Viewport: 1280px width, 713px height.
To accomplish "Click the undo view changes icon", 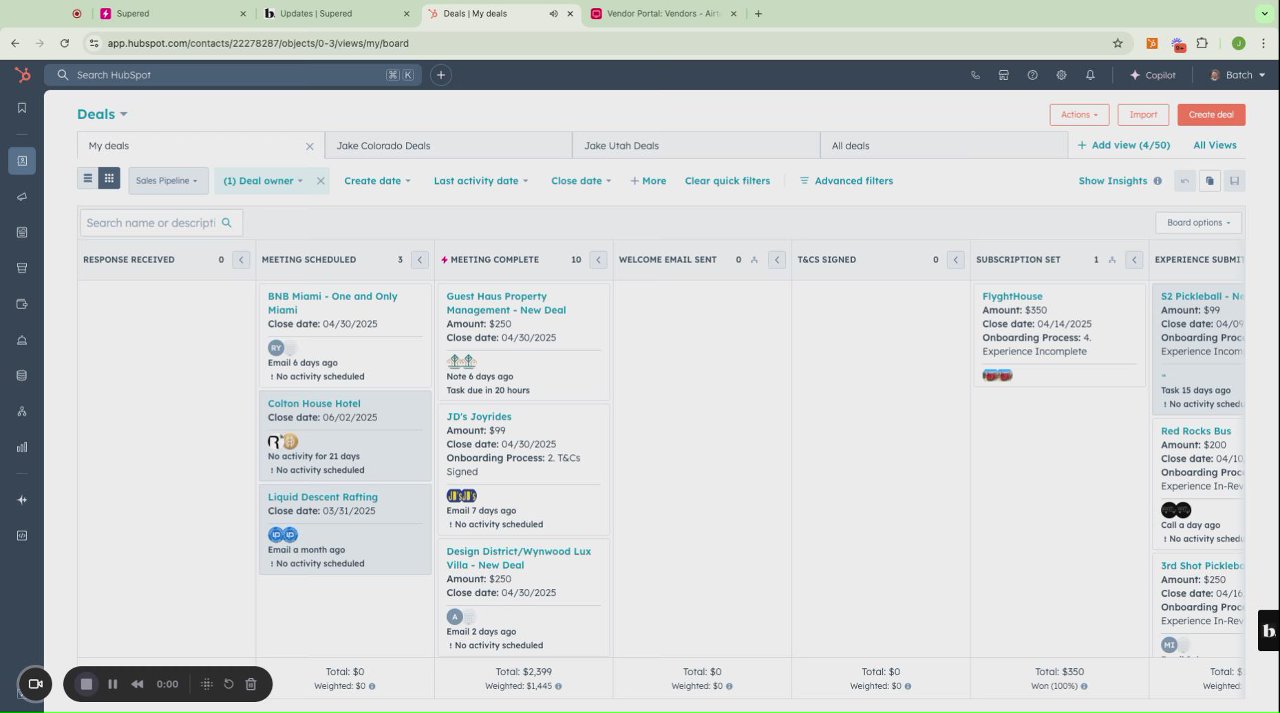I will click(1185, 181).
